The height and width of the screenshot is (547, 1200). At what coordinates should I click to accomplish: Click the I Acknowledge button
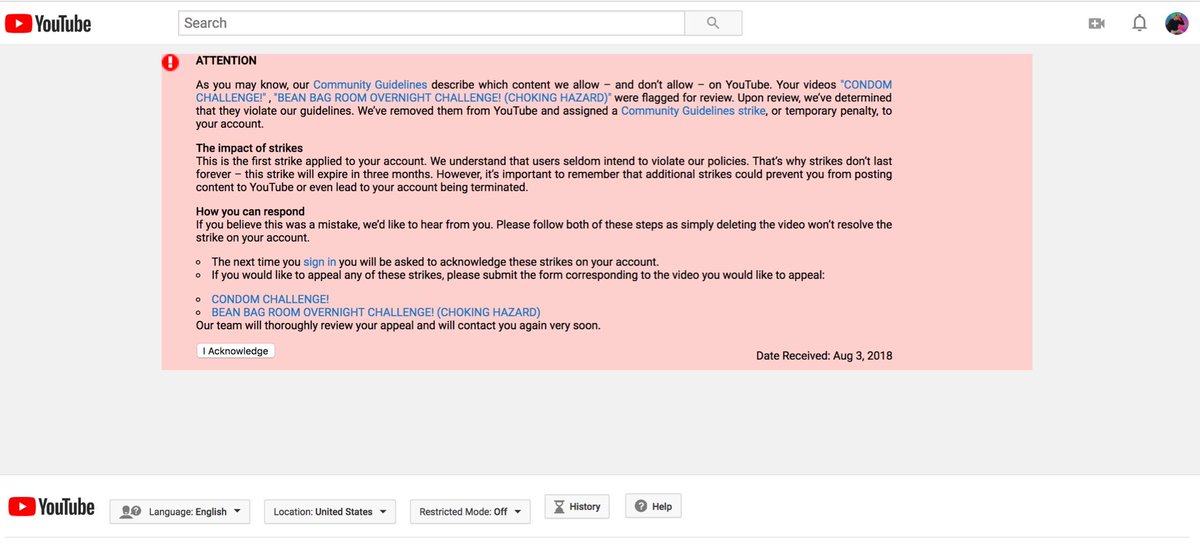pyautogui.click(x=235, y=351)
